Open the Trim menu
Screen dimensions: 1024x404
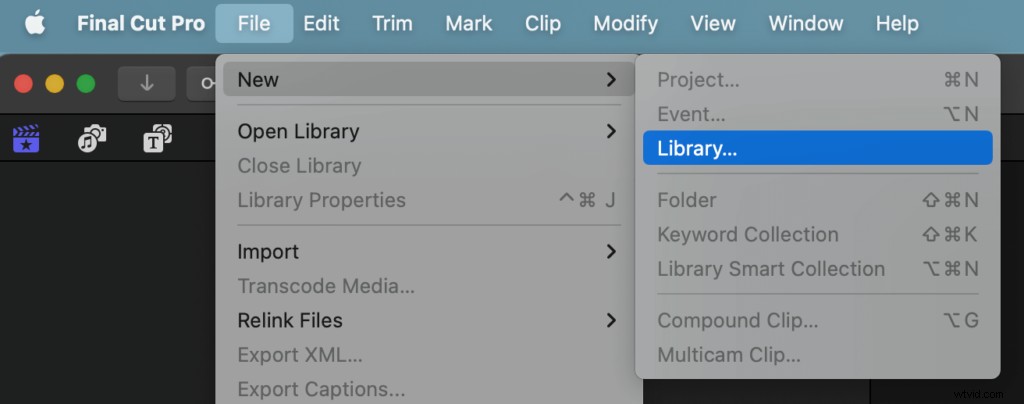[392, 23]
